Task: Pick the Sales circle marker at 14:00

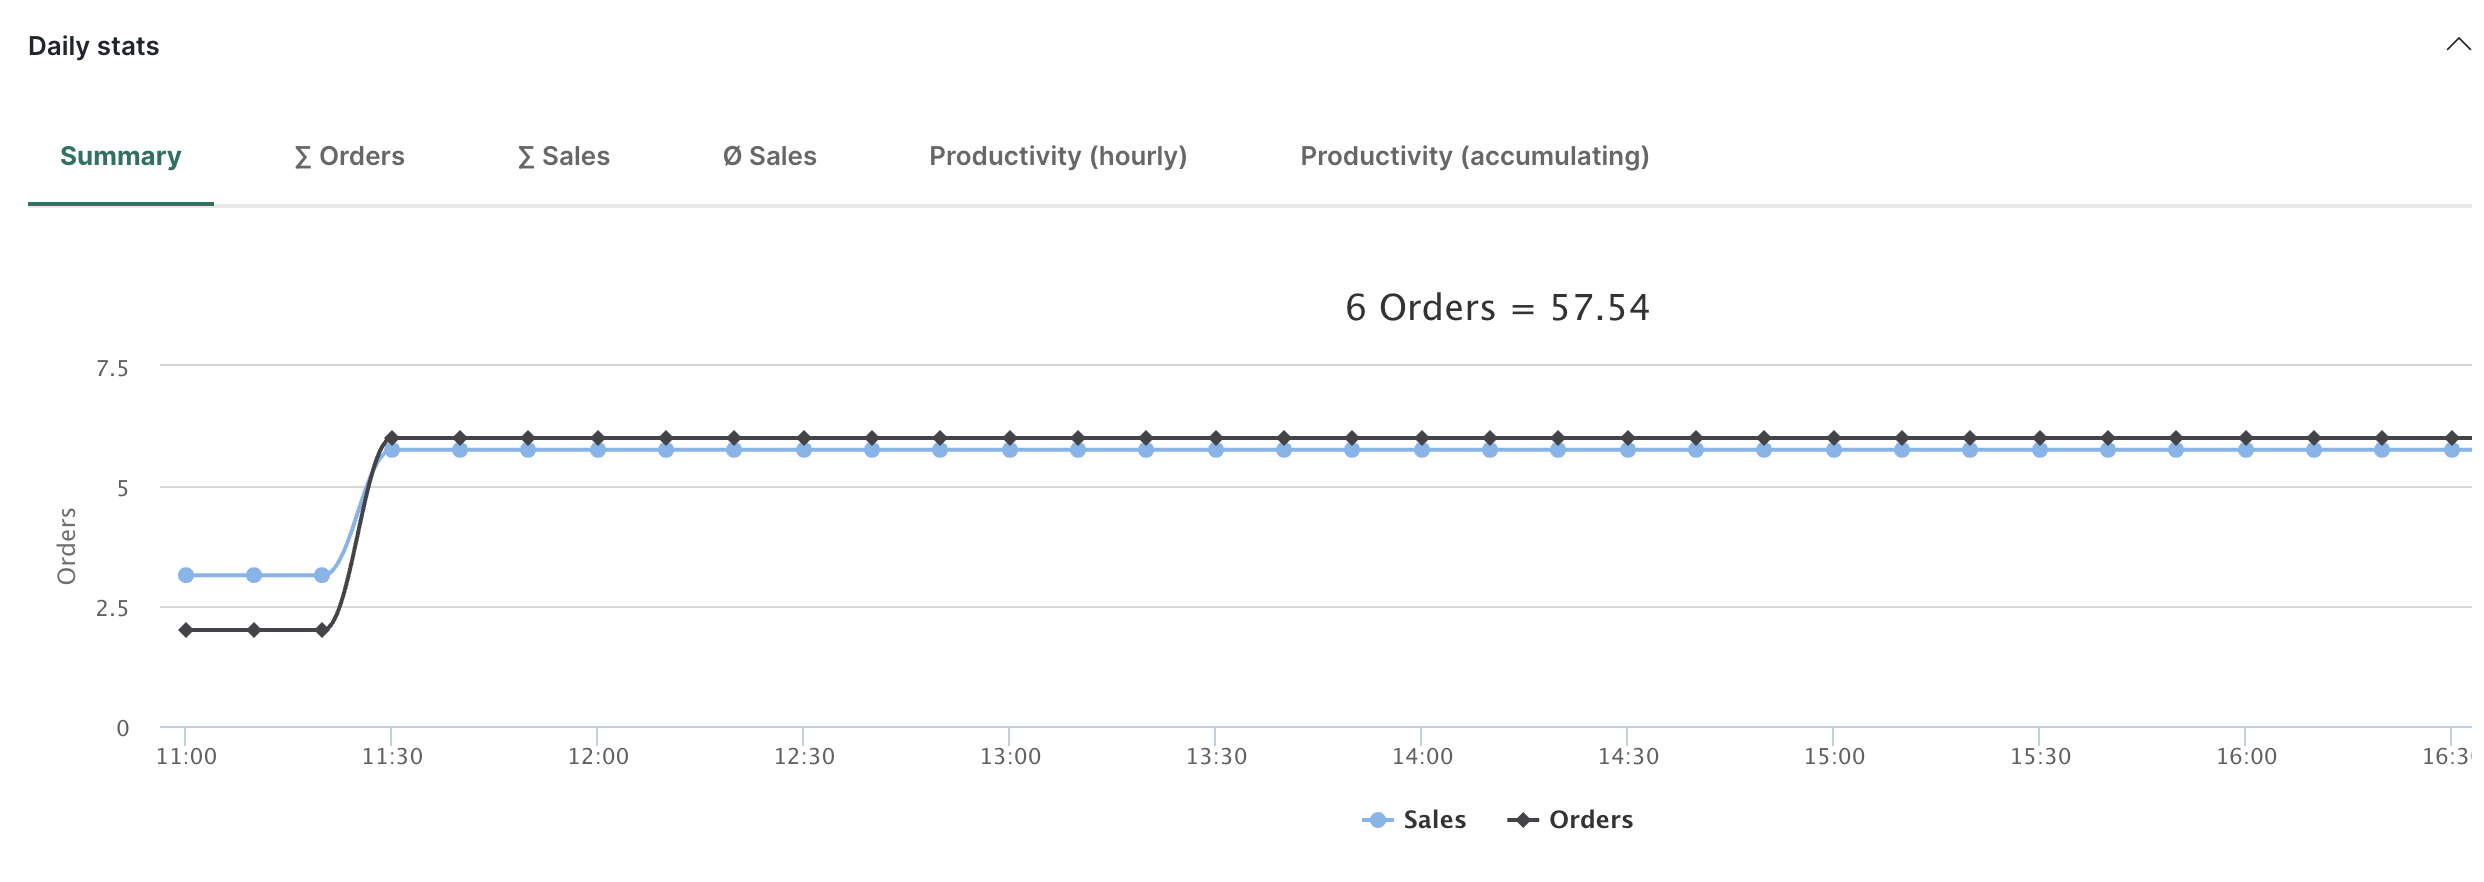Action: click(1422, 451)
